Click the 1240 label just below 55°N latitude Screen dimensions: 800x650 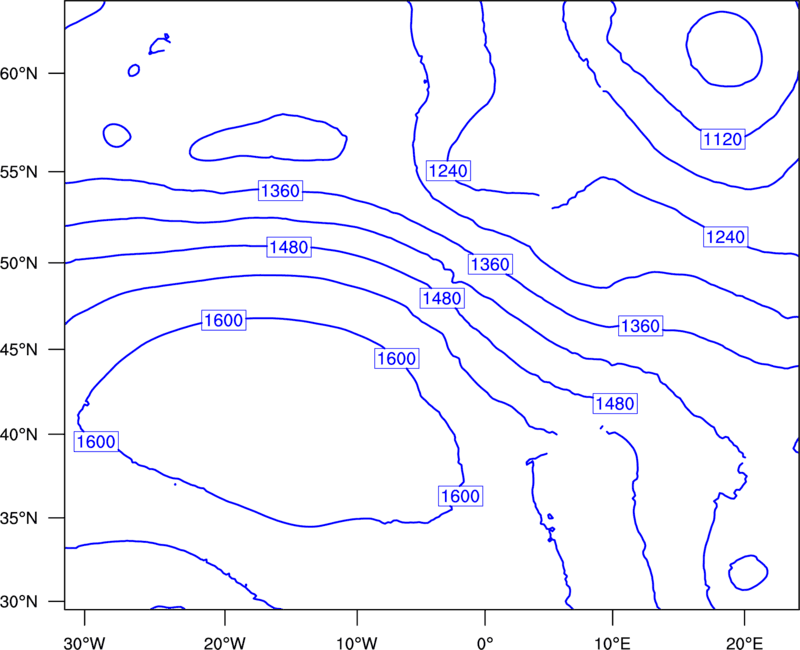coord(448,170)
